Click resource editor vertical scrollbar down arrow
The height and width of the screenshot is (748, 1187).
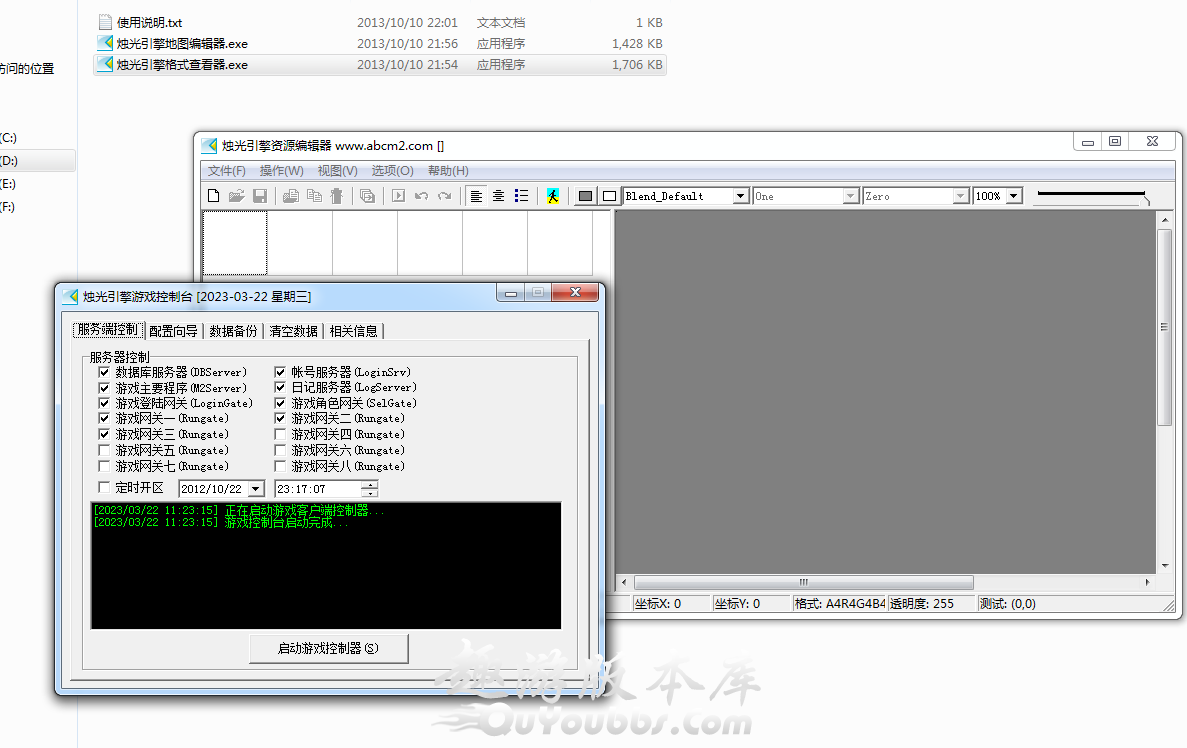[1165, 566]
